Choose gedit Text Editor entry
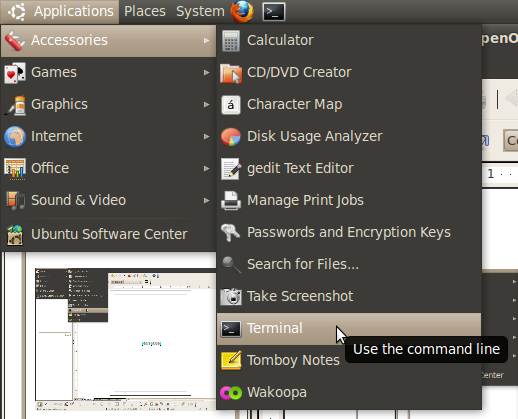Viewport: 518px width, 419px height. 349,168
